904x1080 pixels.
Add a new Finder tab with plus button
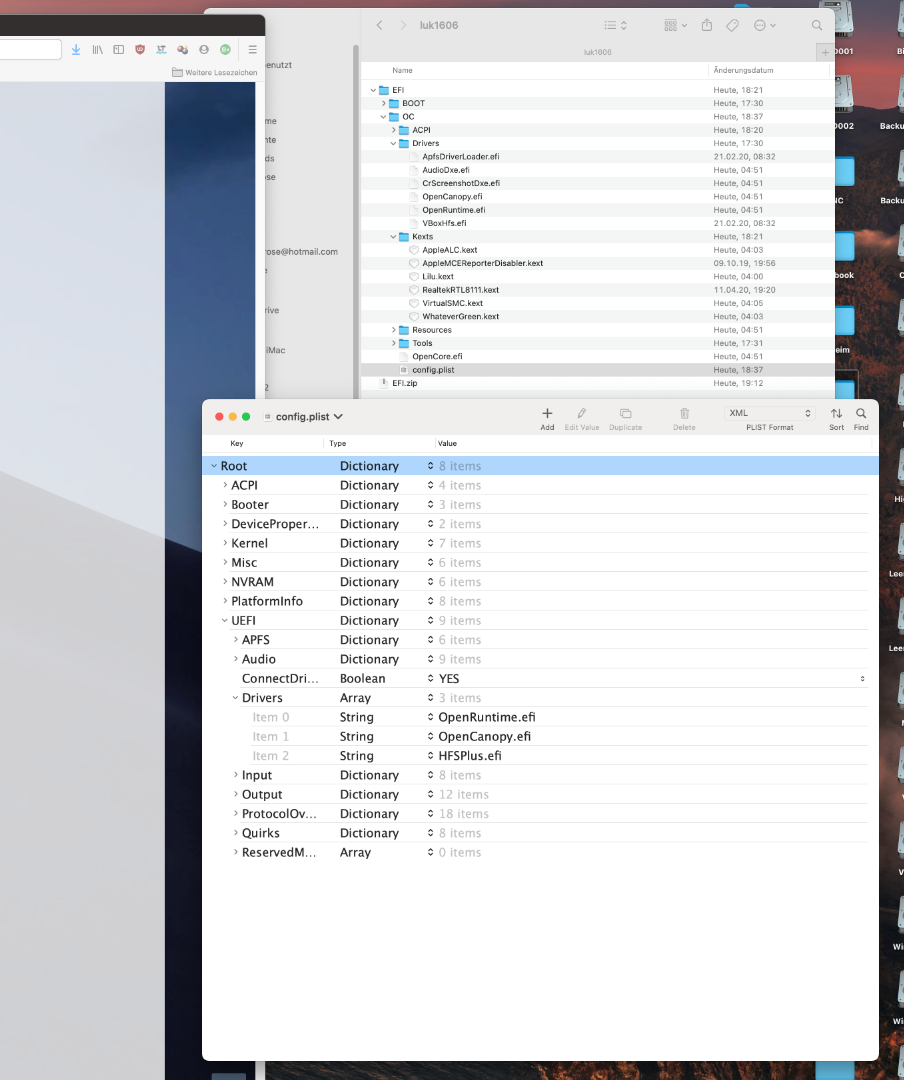[x=825, y=52]
